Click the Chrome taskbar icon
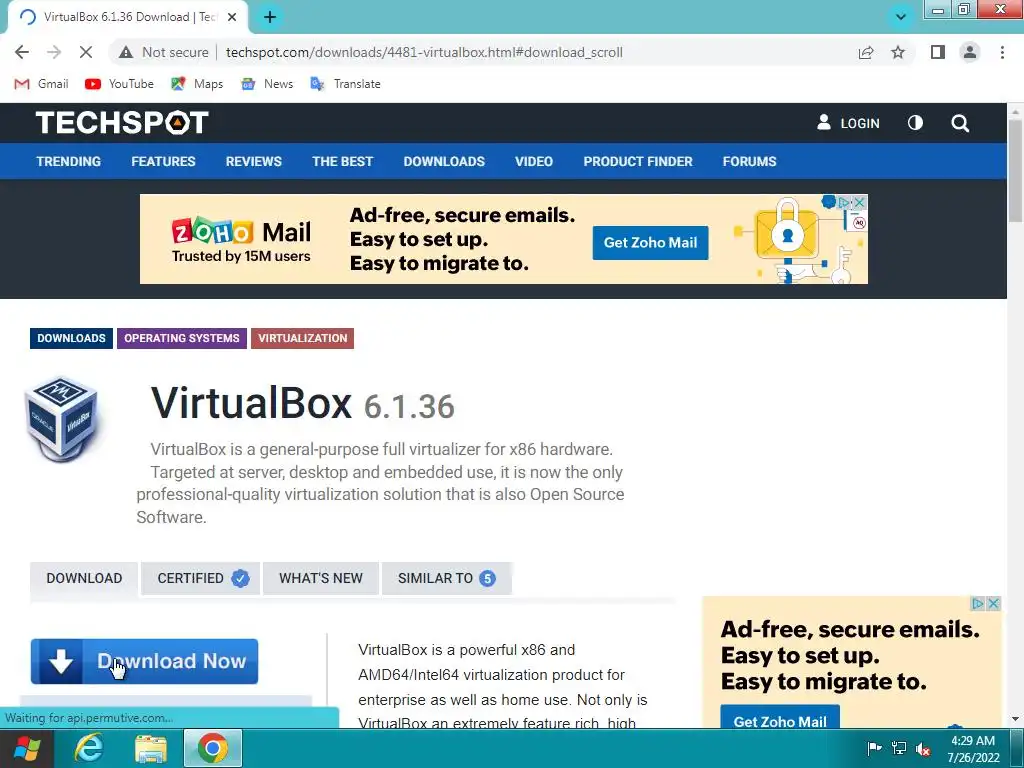The width and height of the screenshot is (1024, 768). [213, 748]
